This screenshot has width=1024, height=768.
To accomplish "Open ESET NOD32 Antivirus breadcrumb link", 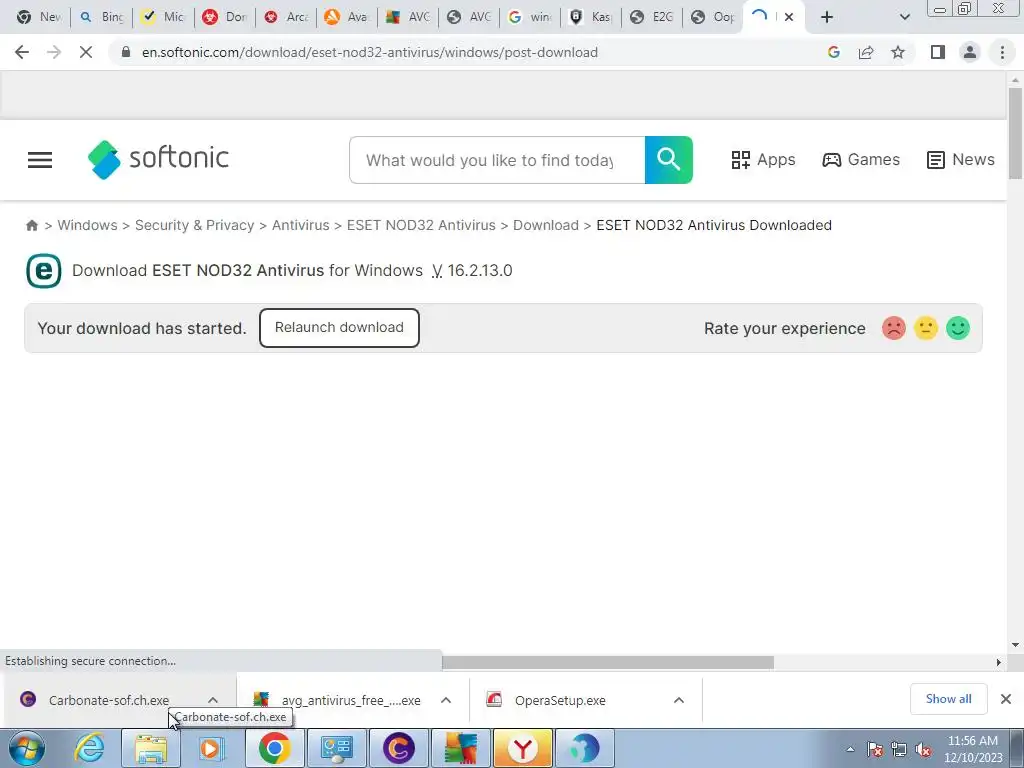I will coord(421,225).
